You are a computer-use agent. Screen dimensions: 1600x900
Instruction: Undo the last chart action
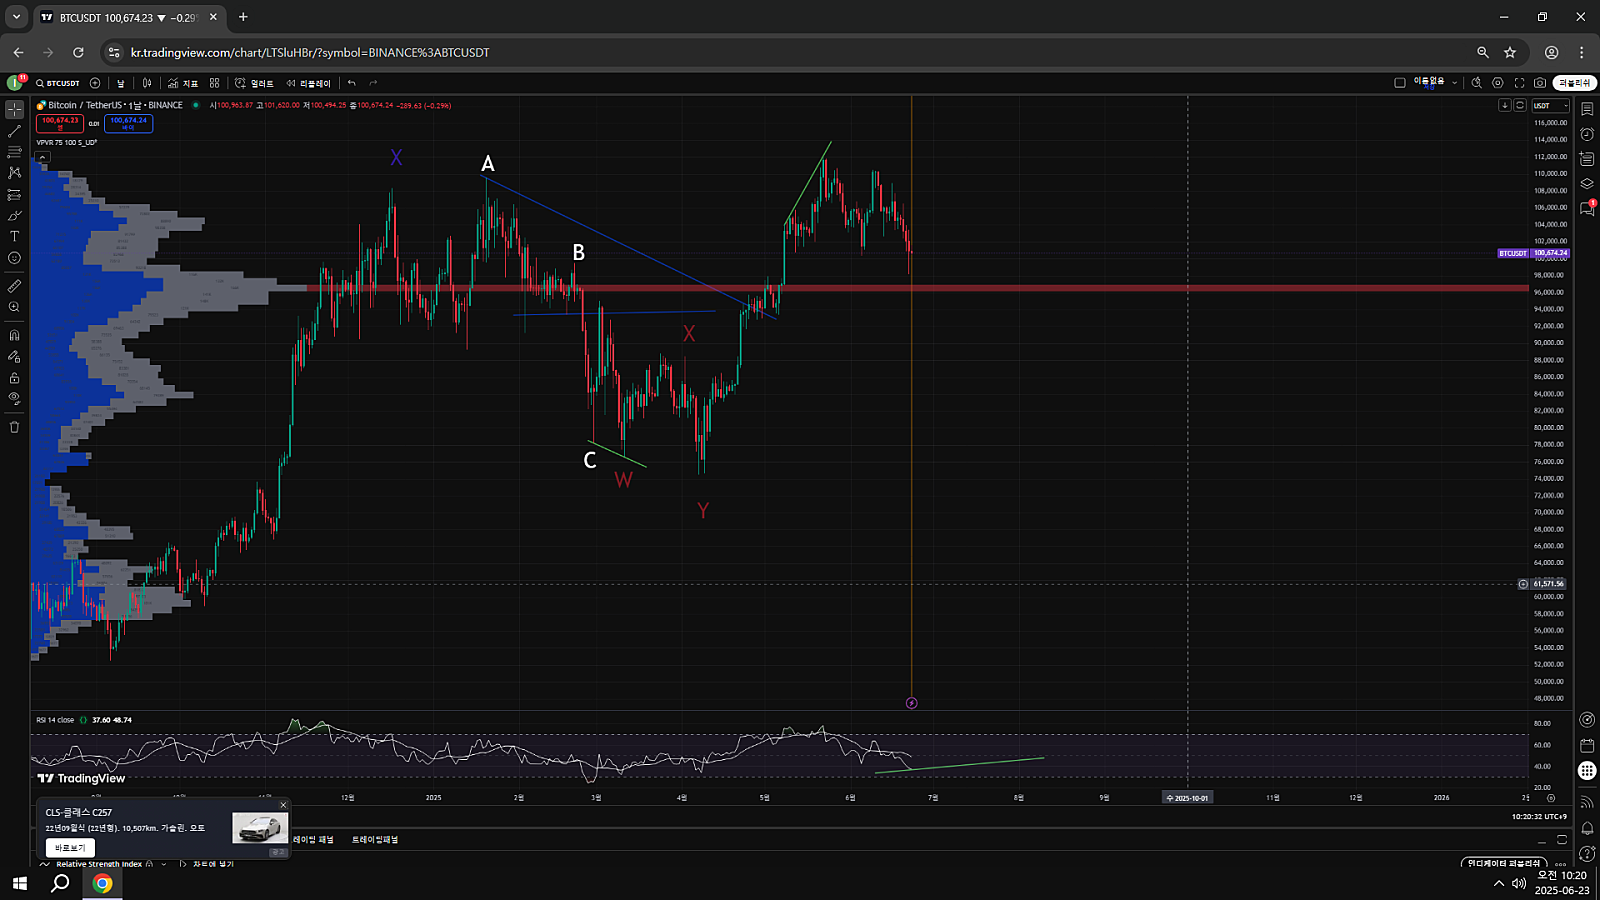click(x=352, y=83)
